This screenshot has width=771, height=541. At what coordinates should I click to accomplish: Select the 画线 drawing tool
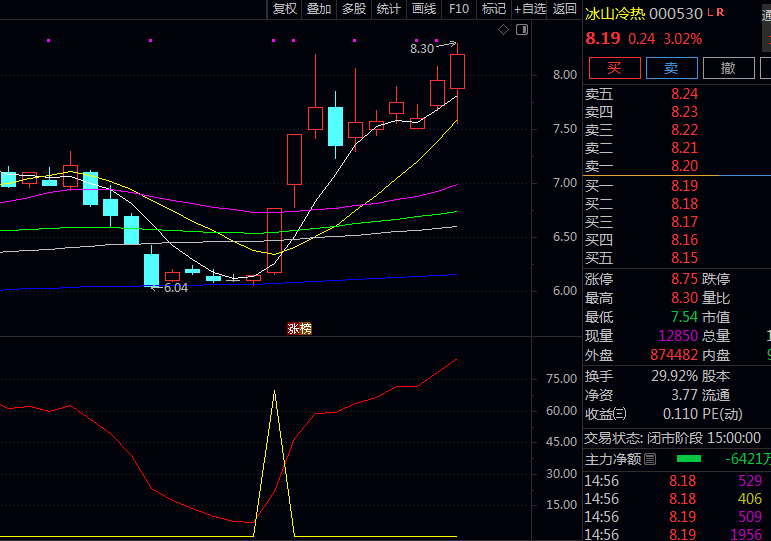click(424, 9)
